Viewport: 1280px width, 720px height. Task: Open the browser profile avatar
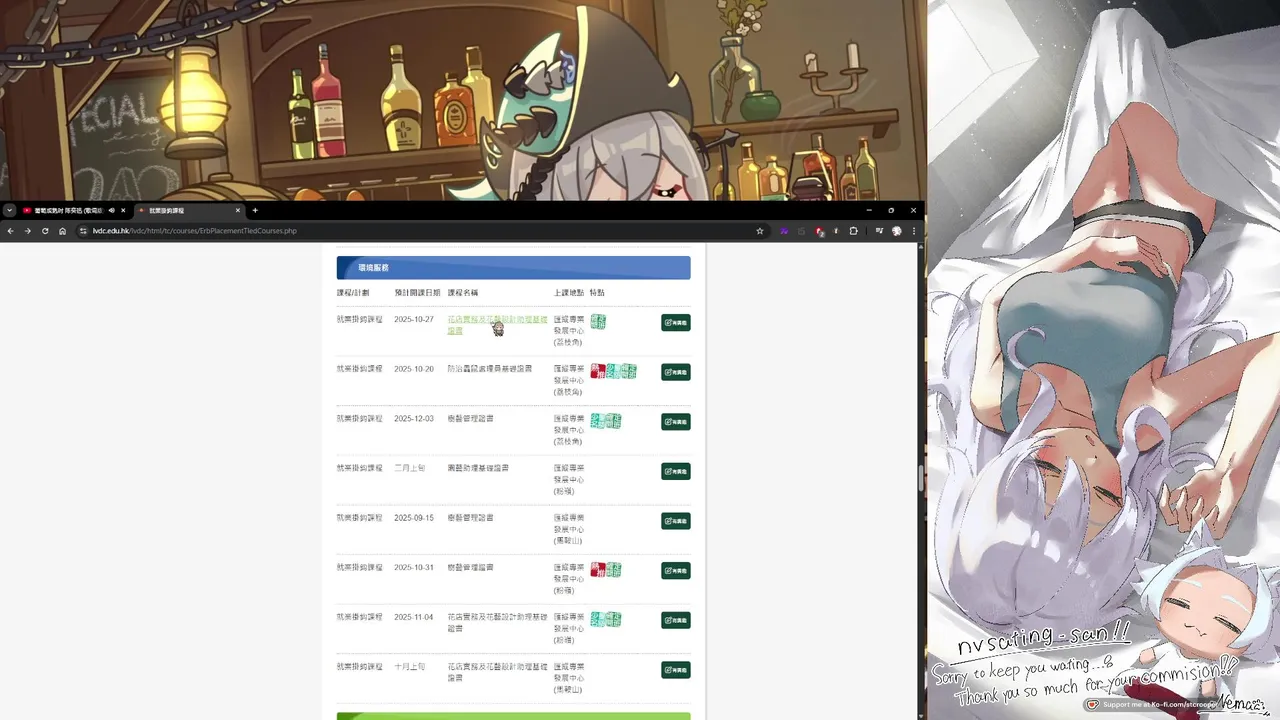pos(896,231)
